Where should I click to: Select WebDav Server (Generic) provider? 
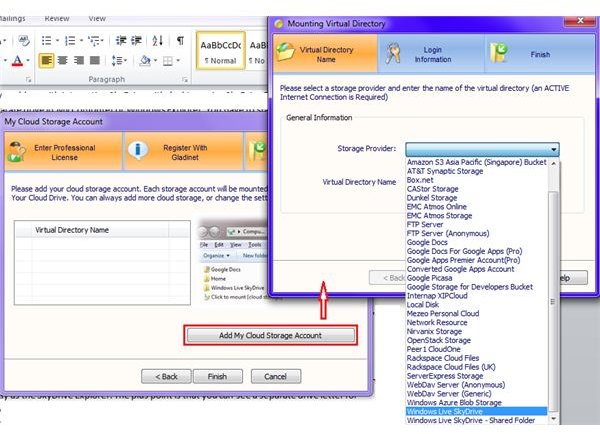point(476,393)
